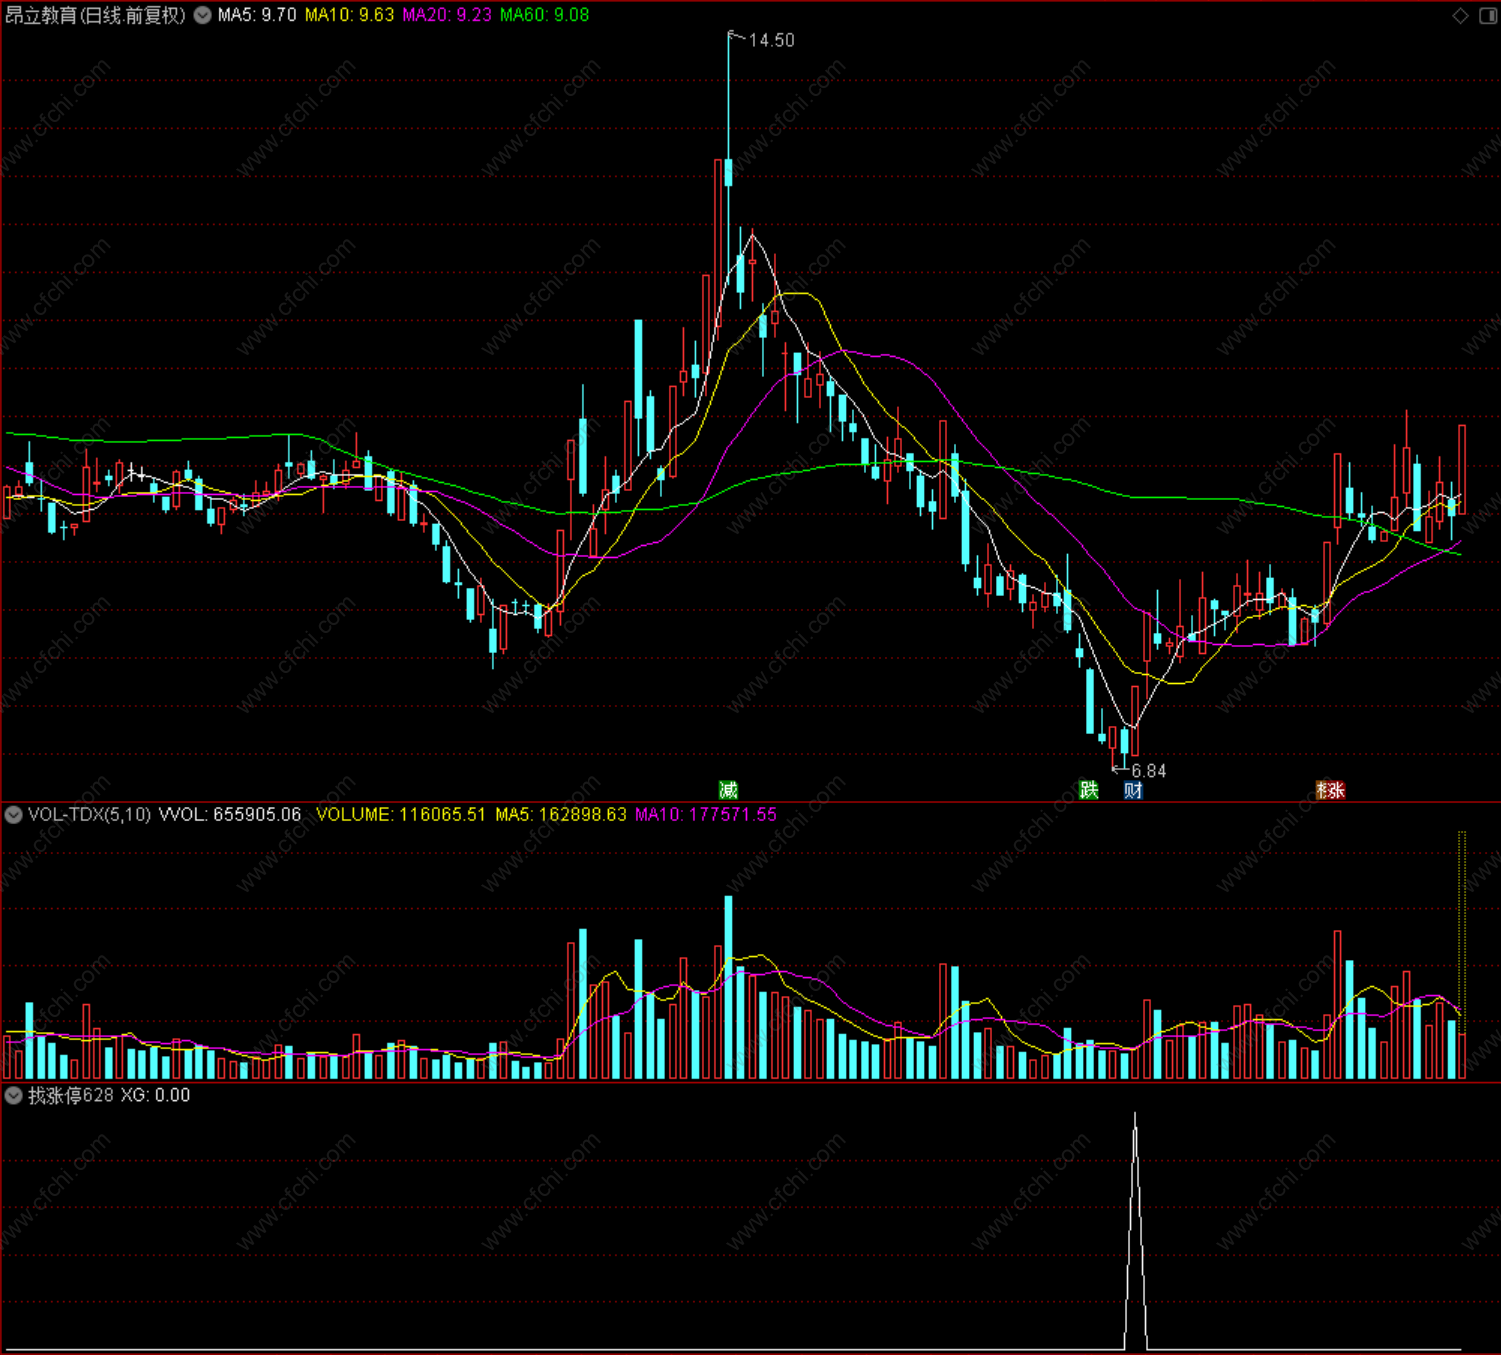Click the 14.50 high price label
The width and height of the screenshot is (1501, 1355).
771,41
